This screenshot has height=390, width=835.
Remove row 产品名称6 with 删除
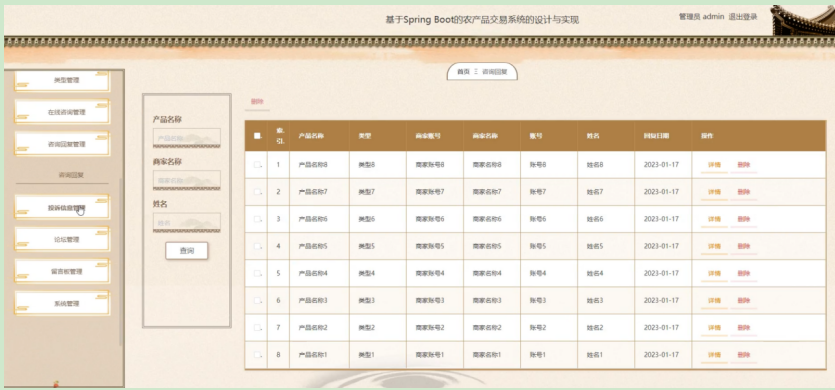point(743,219)
